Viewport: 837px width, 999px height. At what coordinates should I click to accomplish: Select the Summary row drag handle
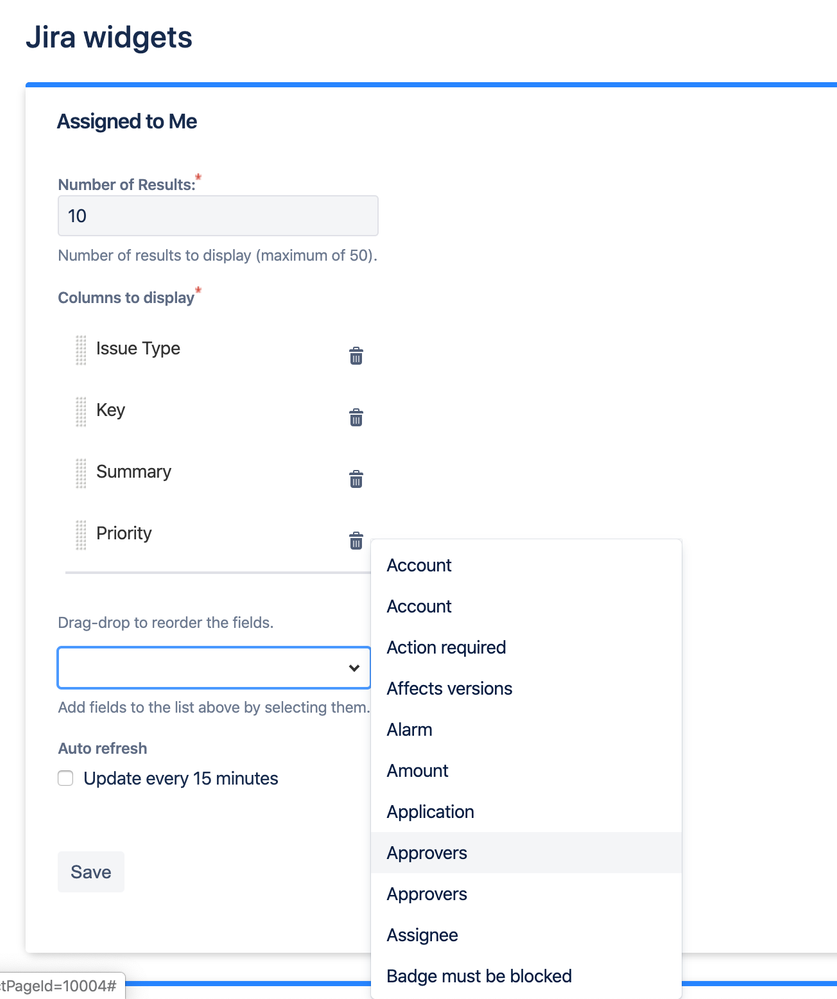81,473
